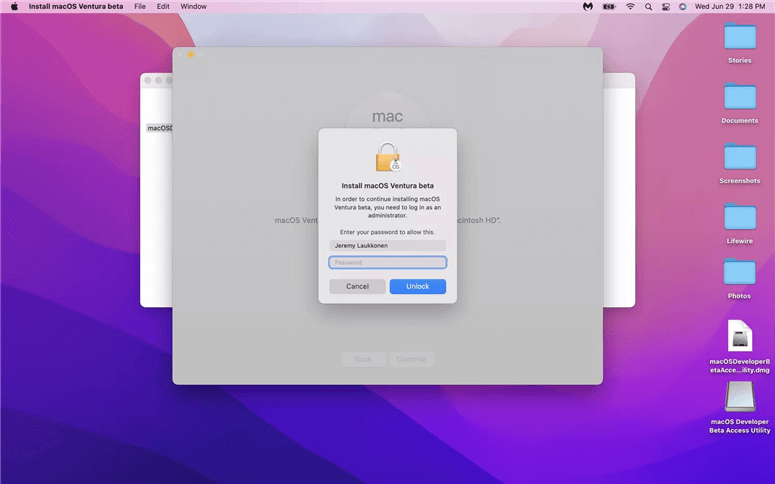Open Install macOS Ventura beta app menu

pyautogui.click(x=76, y=6)
